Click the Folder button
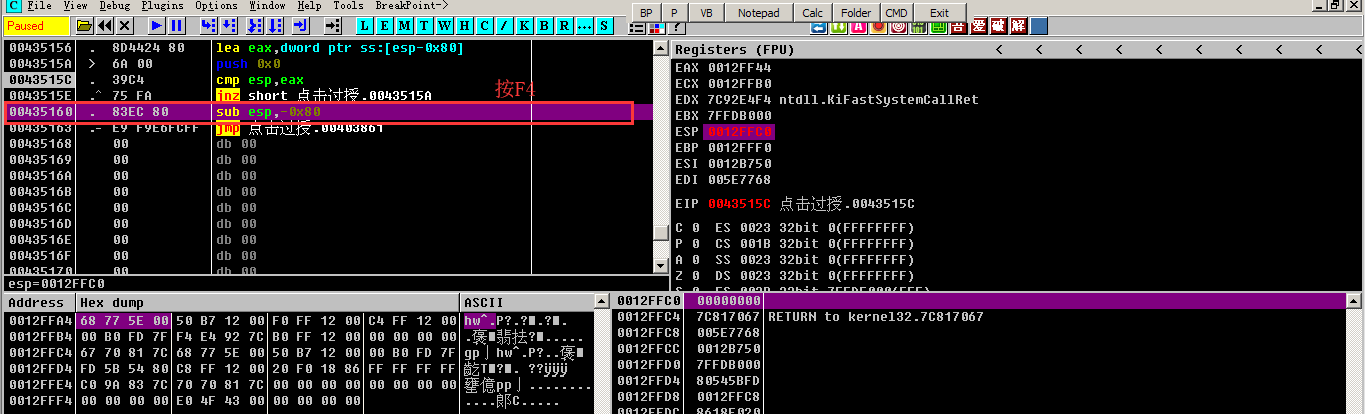The width and height of the screenshot is (1366, 414). pos(855,13)
